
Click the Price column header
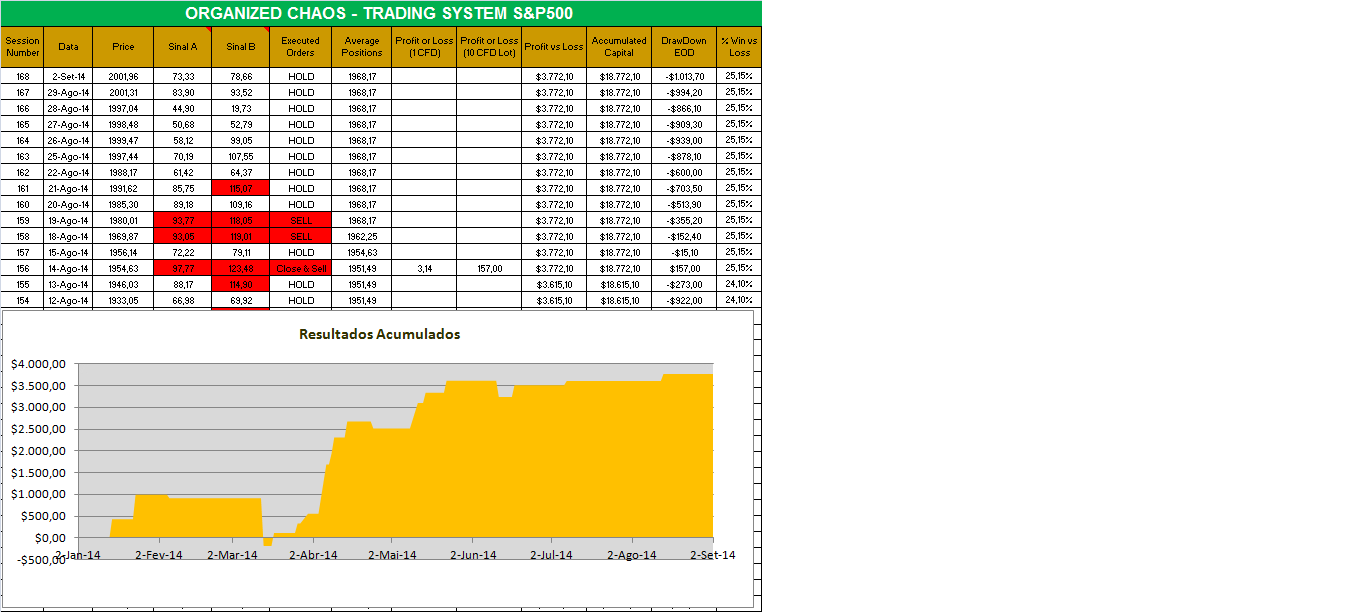pos(124,47)
